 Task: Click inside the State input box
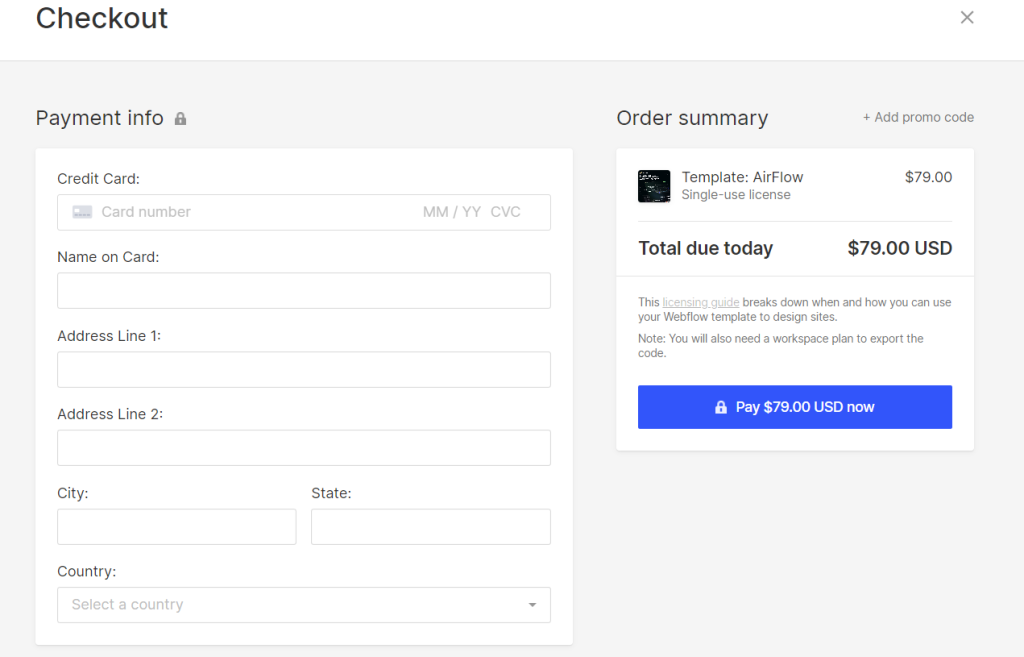tap(430, 526)
